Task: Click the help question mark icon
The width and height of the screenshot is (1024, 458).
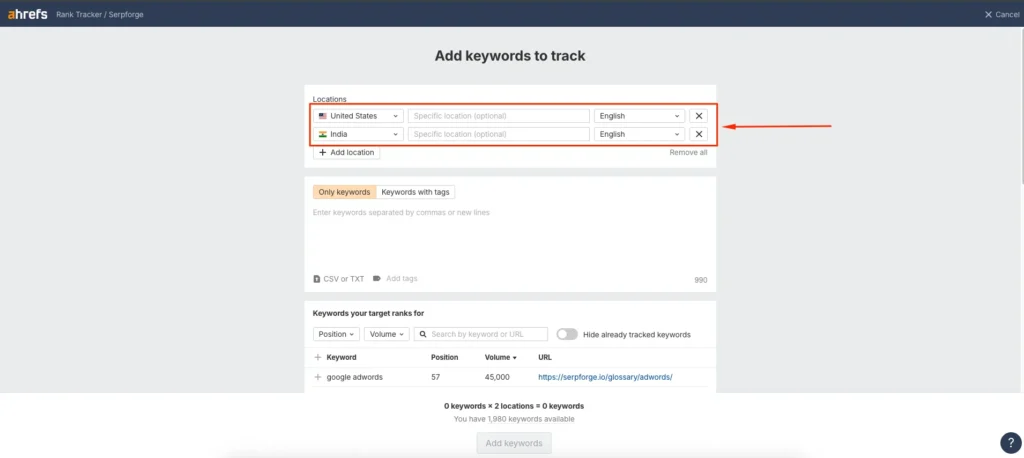Action: click(x=1009, y=443)
